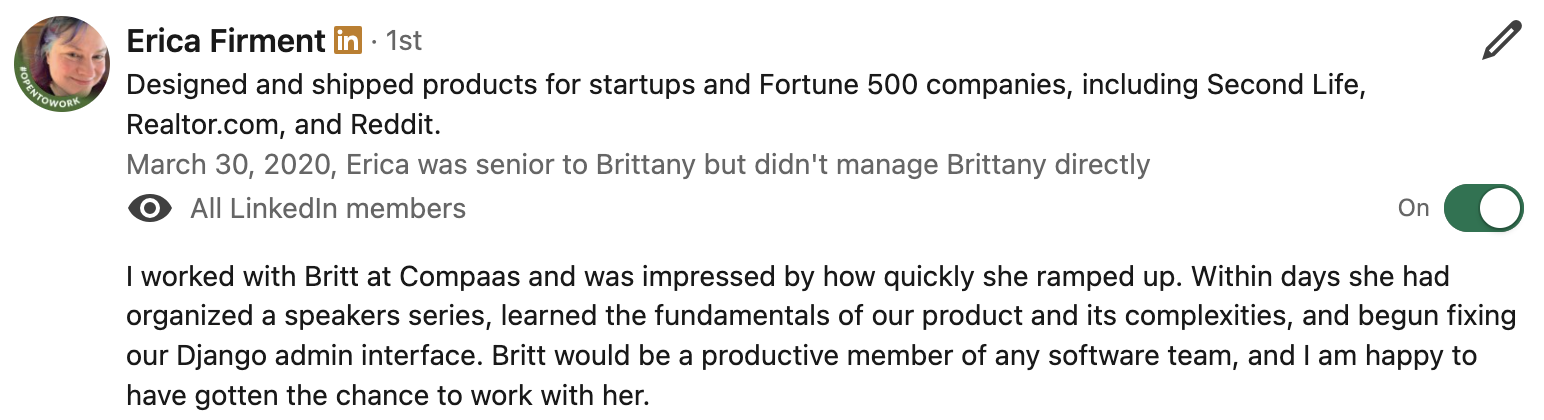Turn off the recommendation visibility switch

click(1483, 208)
